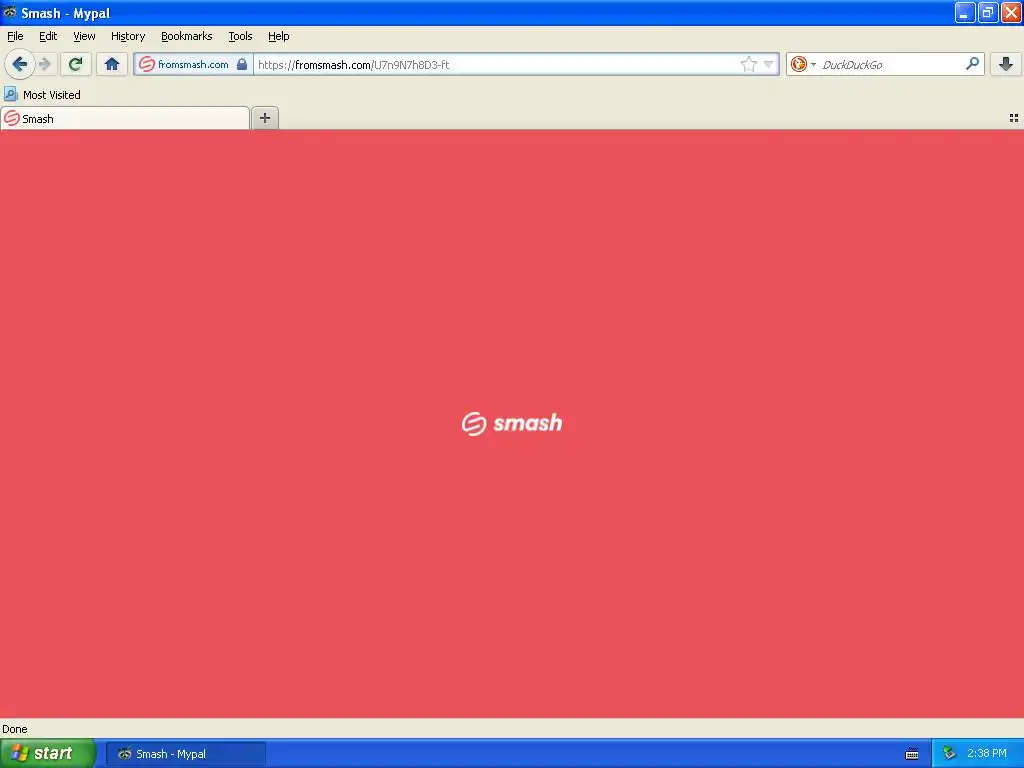Screen dimensions: 1024x768
Task: Click the Mypal raccoon title bar icon
Action: (10, 12)
